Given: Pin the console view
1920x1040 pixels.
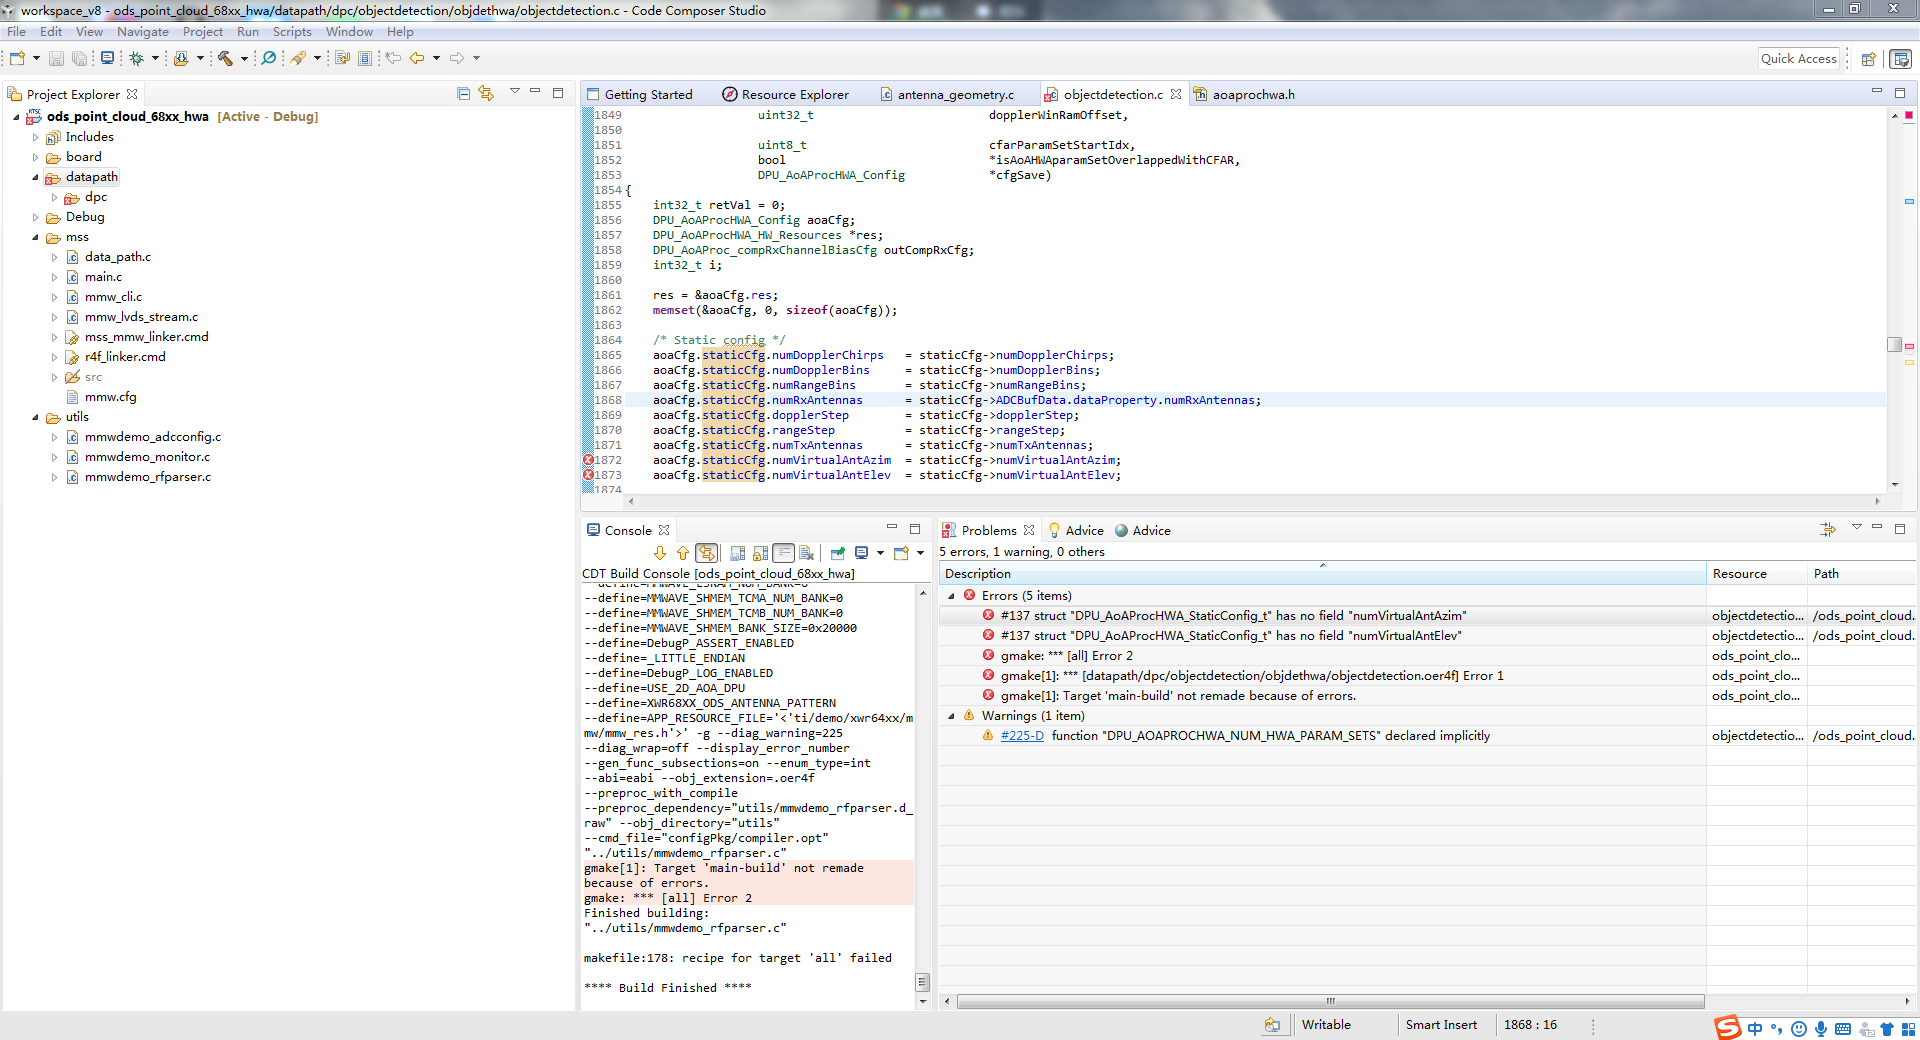Looking at the screenshot, I should point(837,553).
